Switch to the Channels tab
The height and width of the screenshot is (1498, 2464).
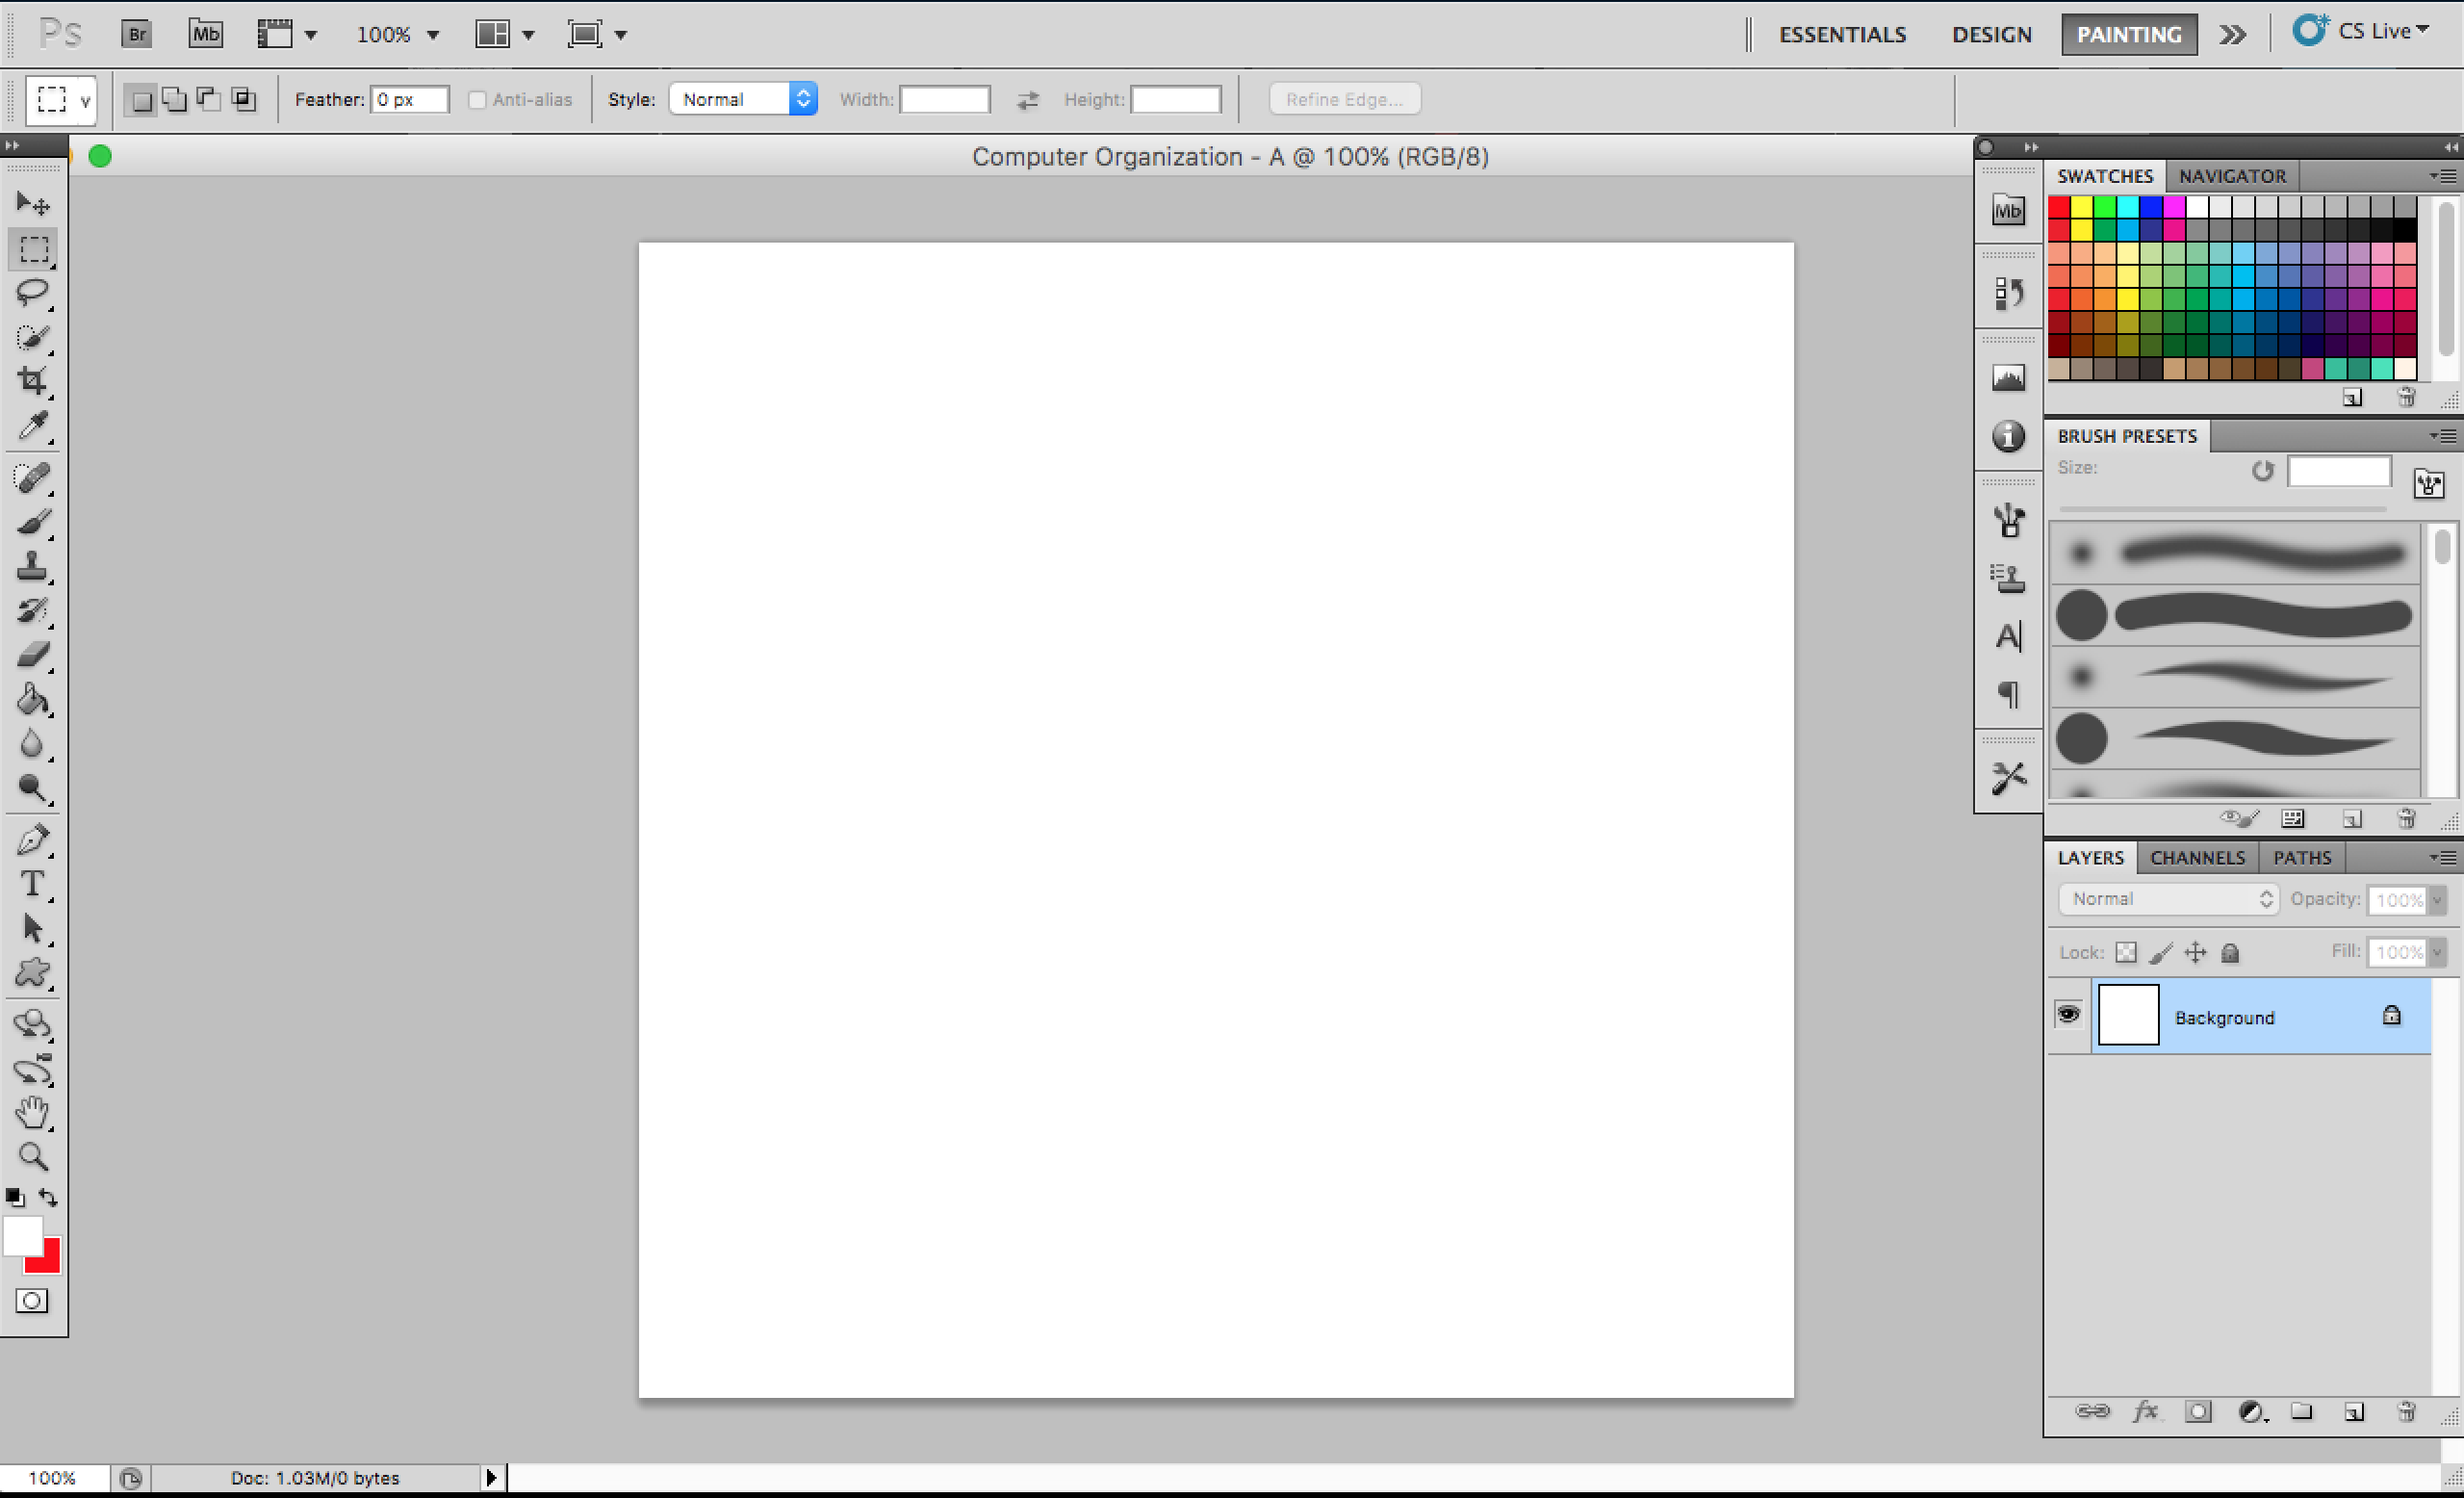[x=2197, y=857]
